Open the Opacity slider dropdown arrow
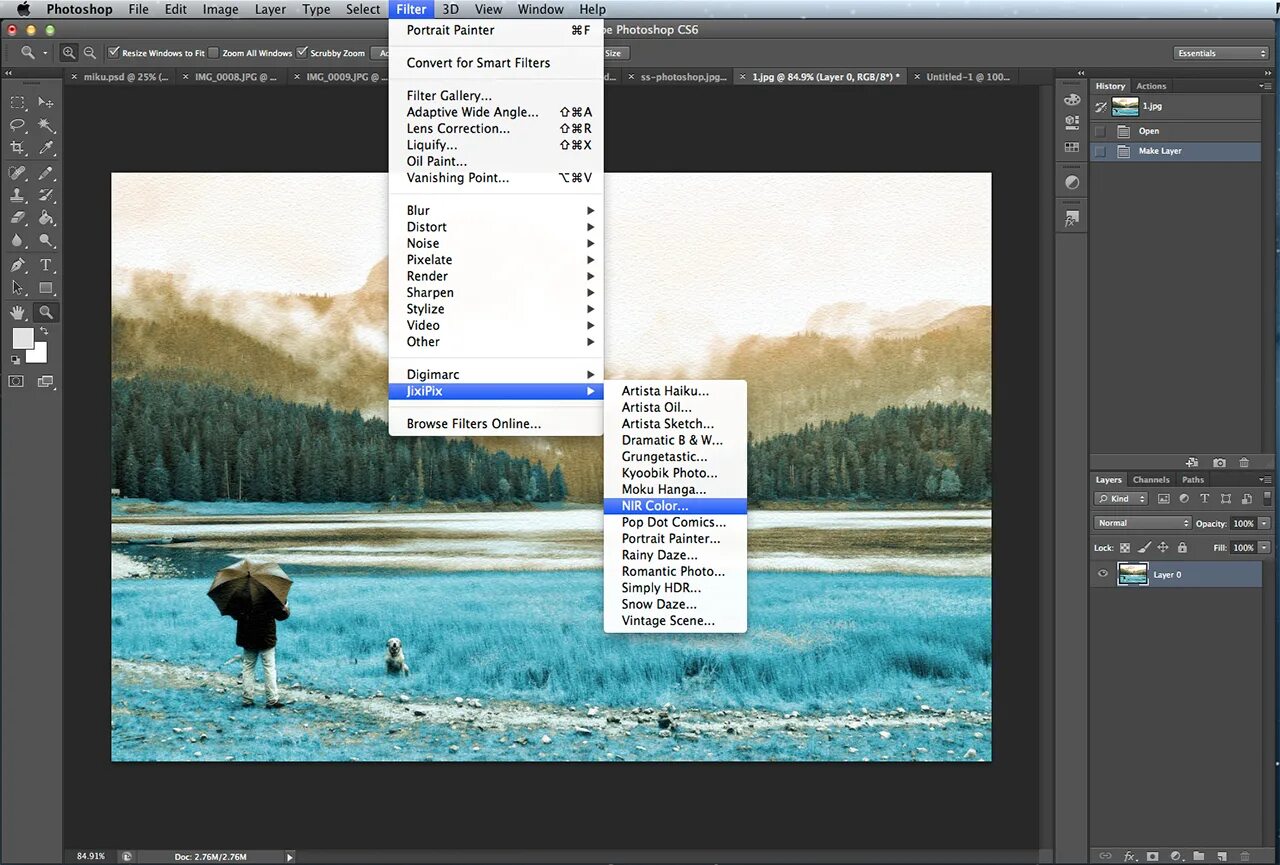 click(x=1264, y=523)
